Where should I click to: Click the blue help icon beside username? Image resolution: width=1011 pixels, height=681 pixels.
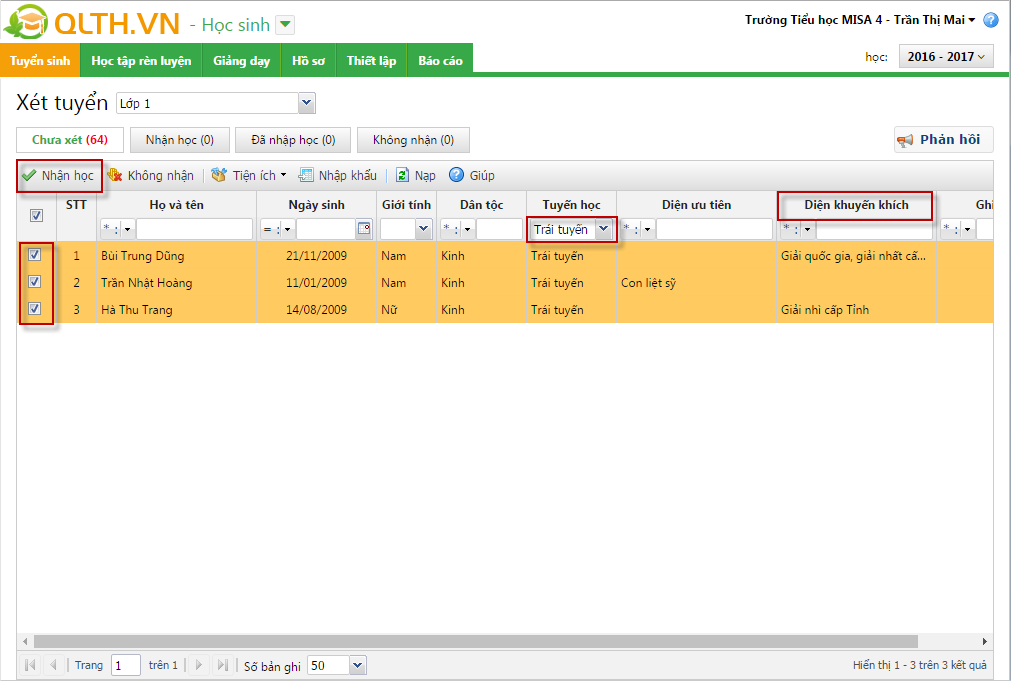point(990,20)
